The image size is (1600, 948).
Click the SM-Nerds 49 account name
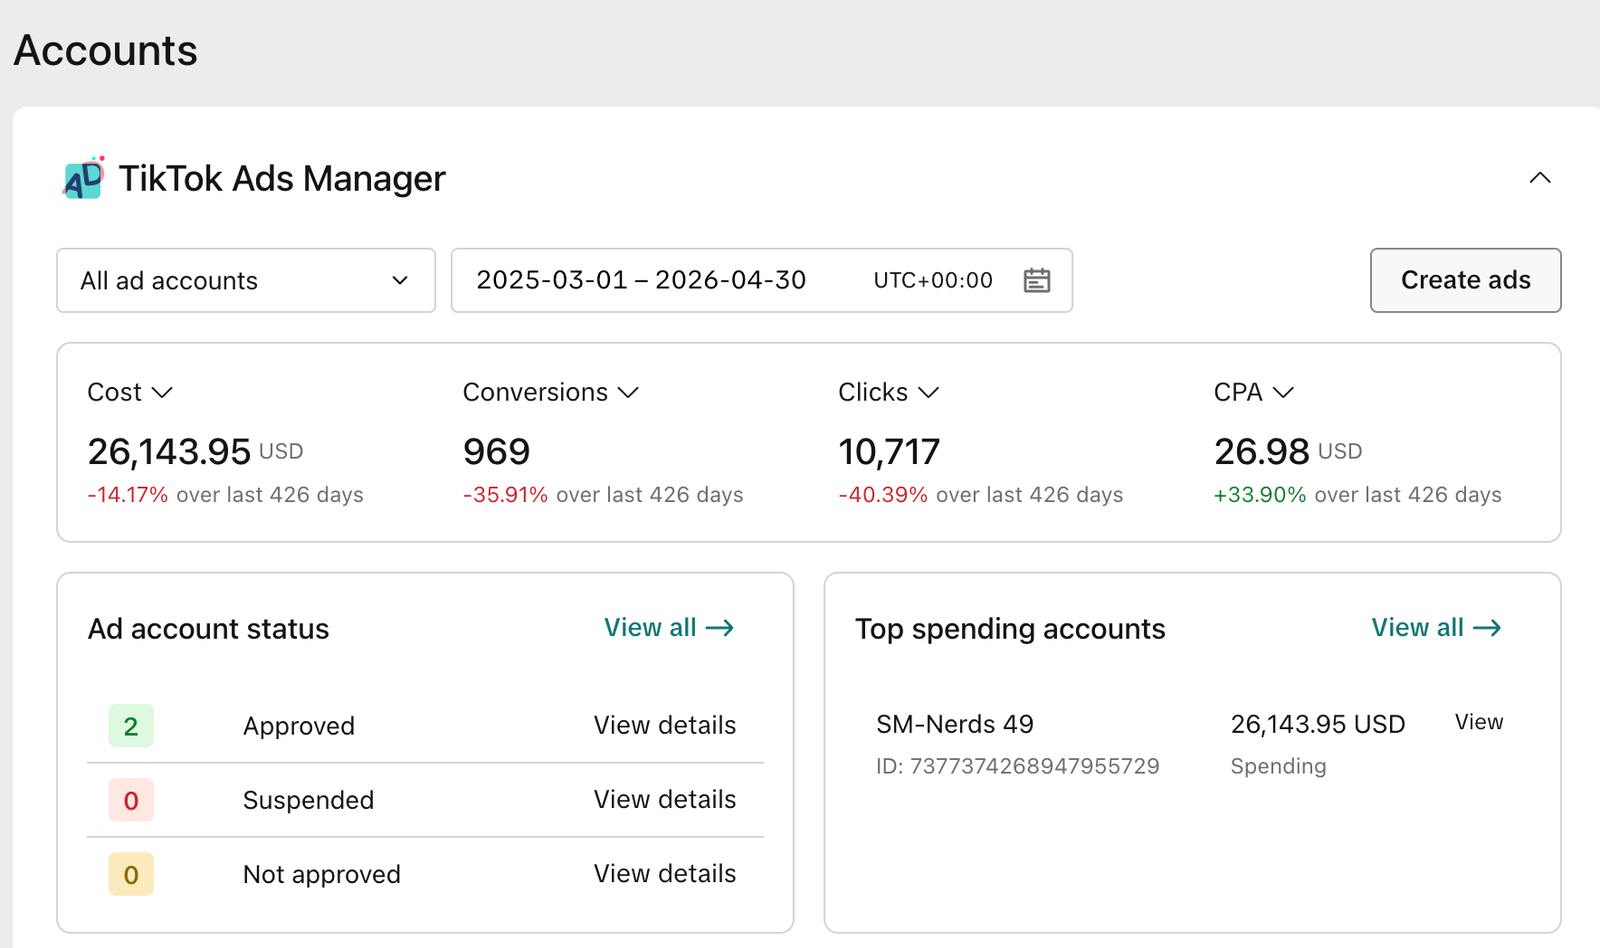click(x=955, y=724)
